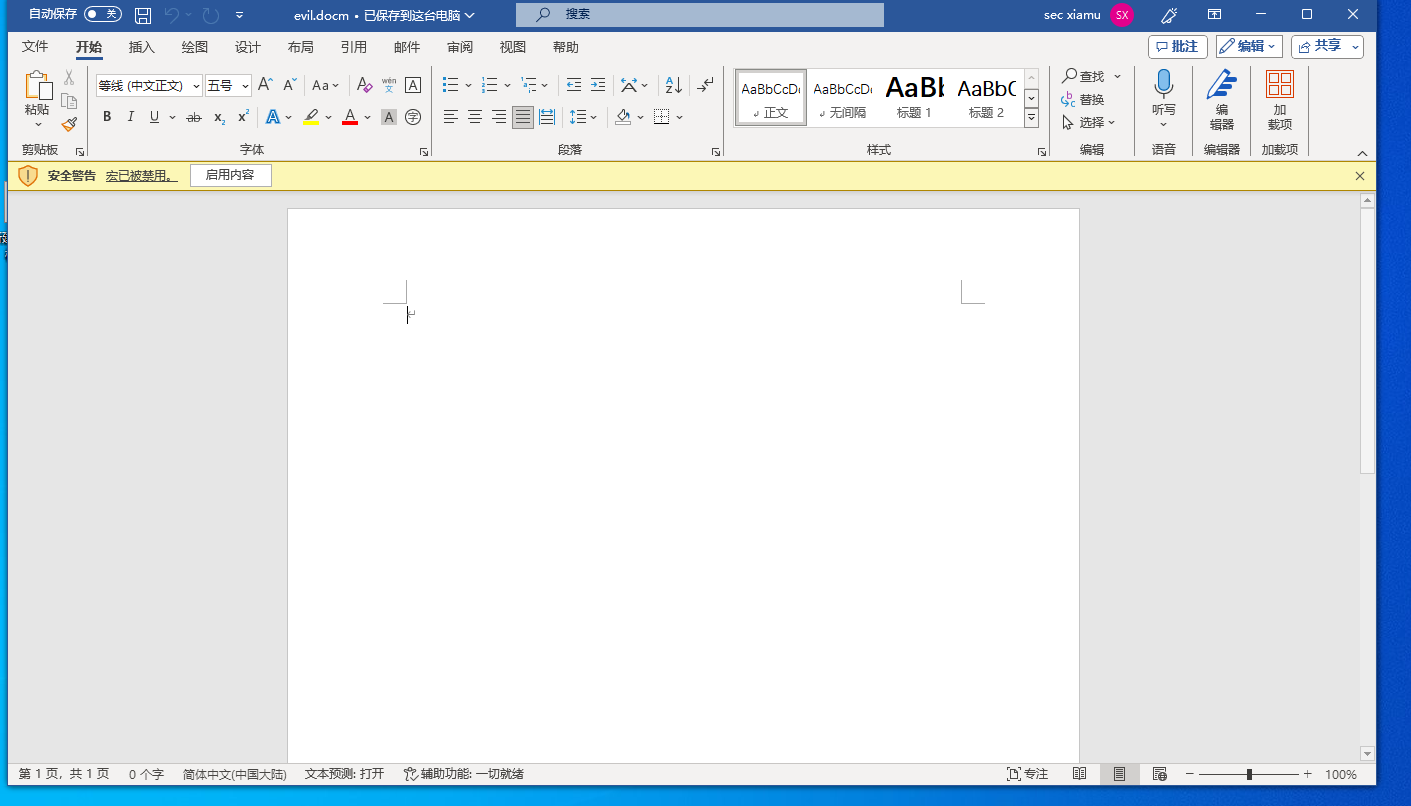This screenshot has width=1411, height=806.
Task: Click the Undo arrow in the title bar
Action: [x=172, y=15]
